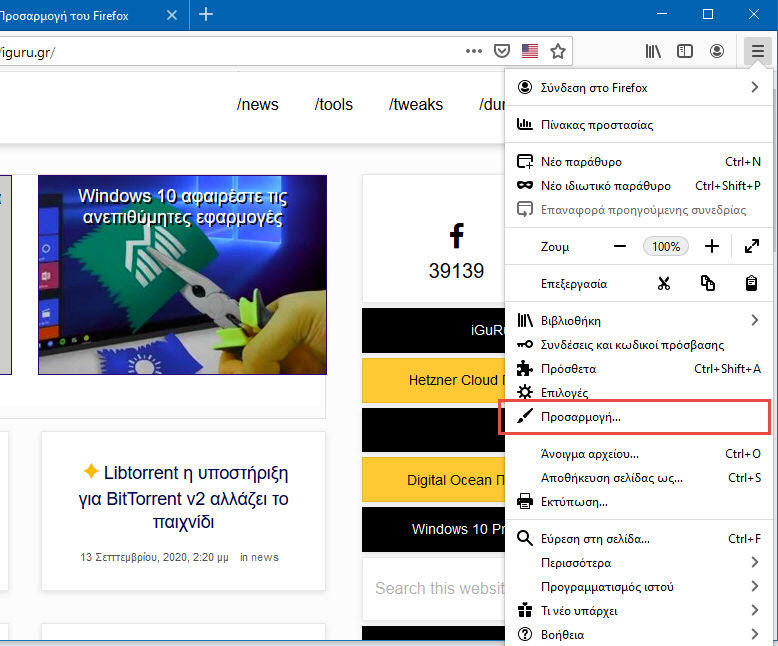Click Εκτύπωση... print menu item
778x646 pixels.
638,502
